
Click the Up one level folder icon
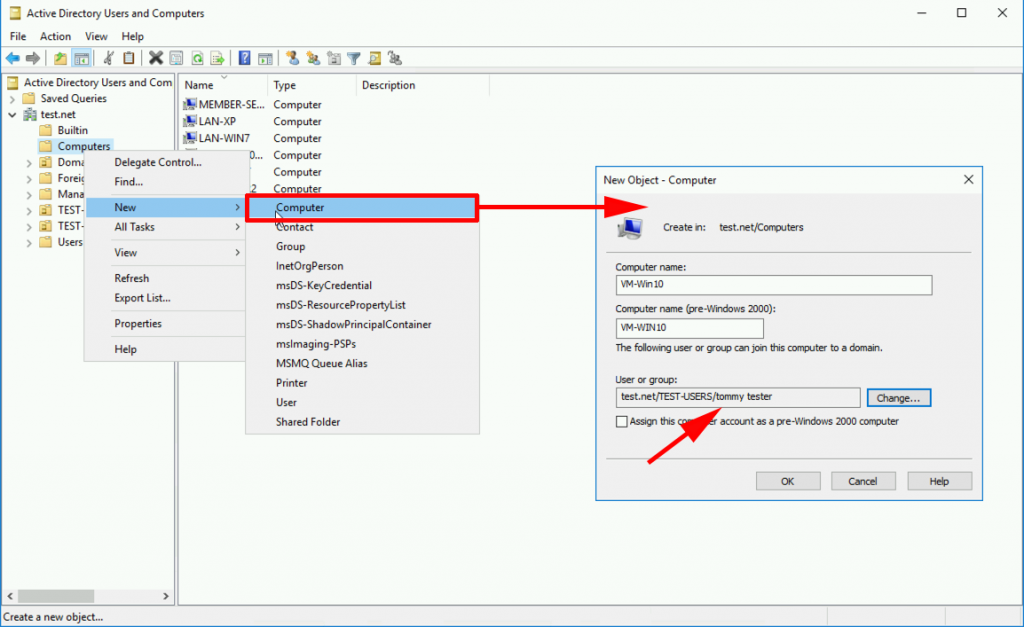tap(61, 58)
